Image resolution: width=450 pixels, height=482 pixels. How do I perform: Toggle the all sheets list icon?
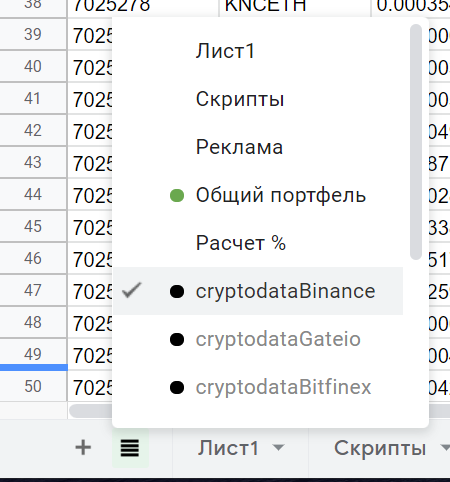pos(130,448)
